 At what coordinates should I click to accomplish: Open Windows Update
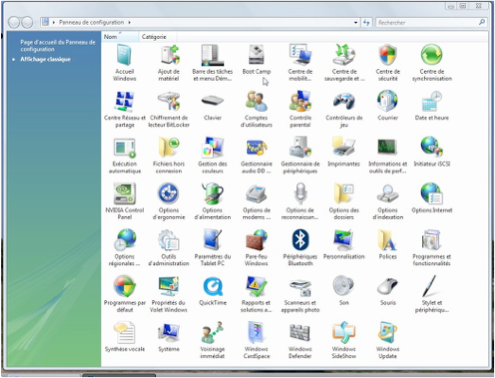388,340
